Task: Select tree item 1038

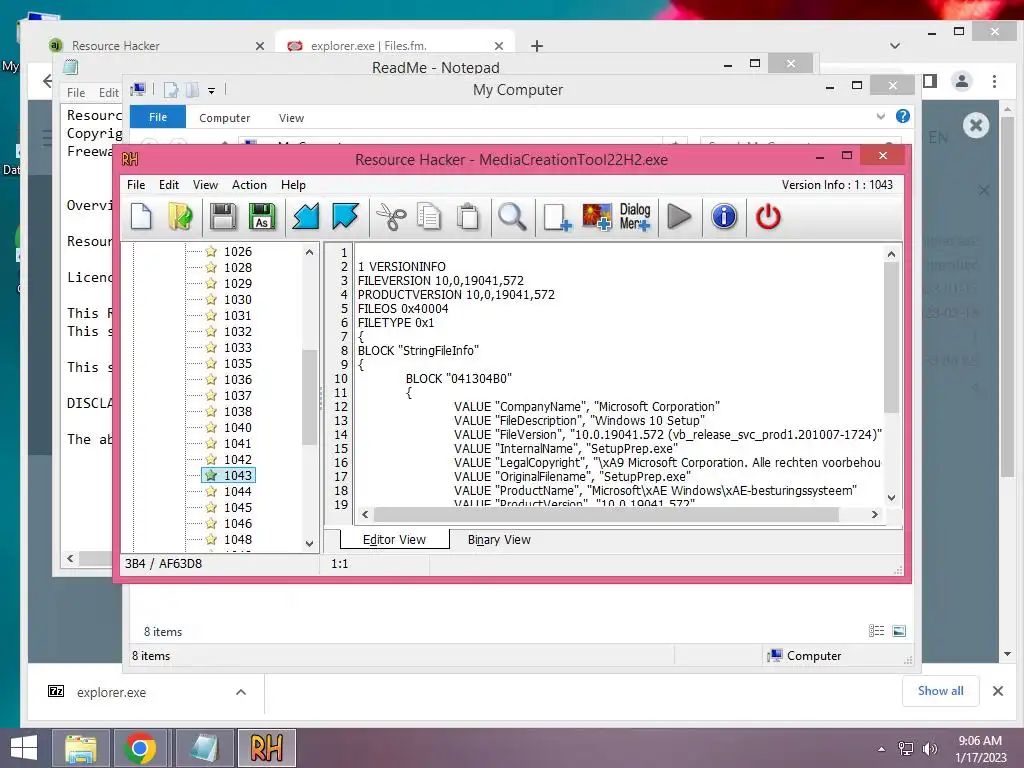Action: click(x=238, y=411)
